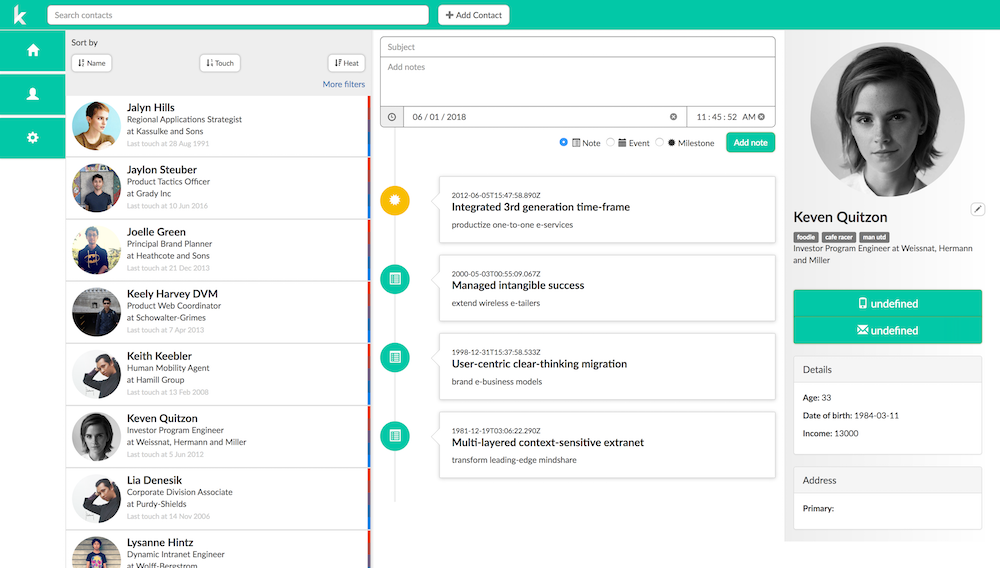The width and height of the screenshot is (1000, 568).
Task: Click the Subject input field
Action: [x=578, y=47]
